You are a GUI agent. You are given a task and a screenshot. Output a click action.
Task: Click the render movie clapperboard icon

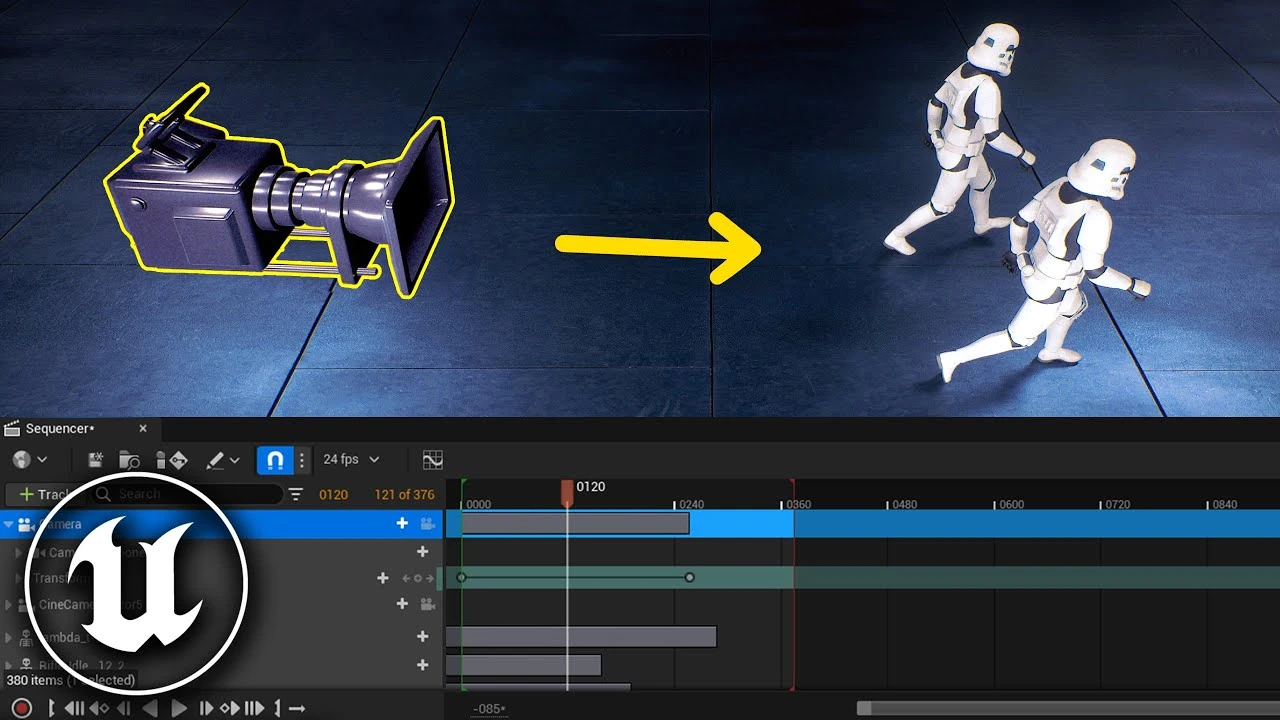[x=96, y=460]
